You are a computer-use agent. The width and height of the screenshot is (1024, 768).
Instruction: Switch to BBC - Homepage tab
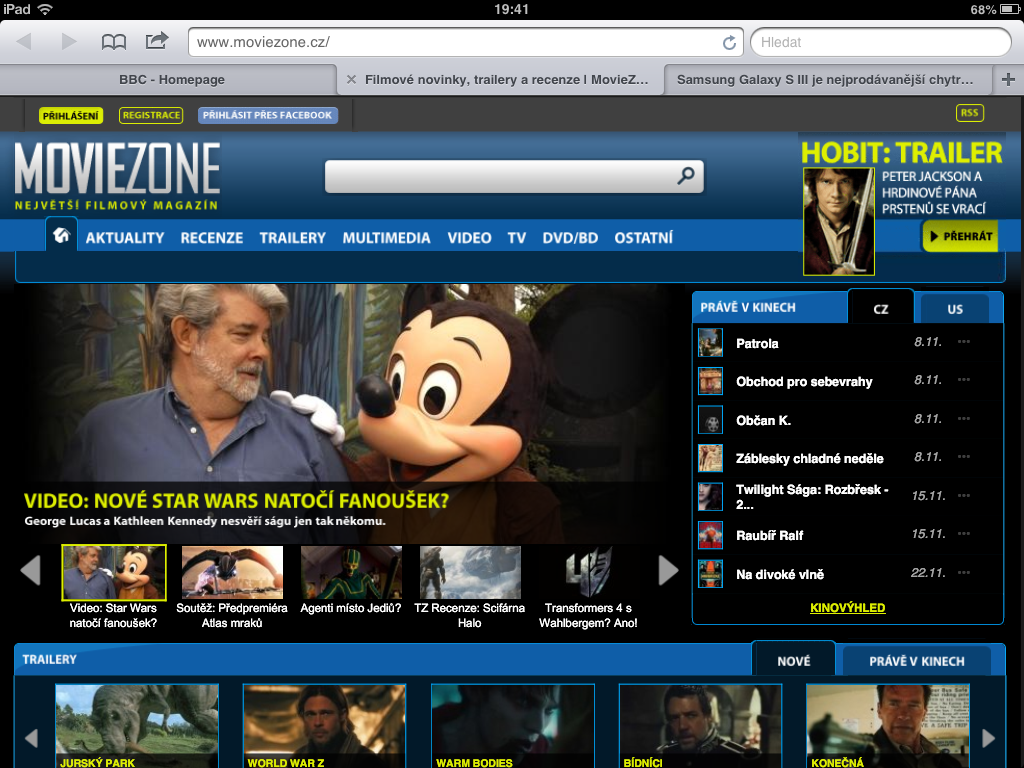pos(171,80)
